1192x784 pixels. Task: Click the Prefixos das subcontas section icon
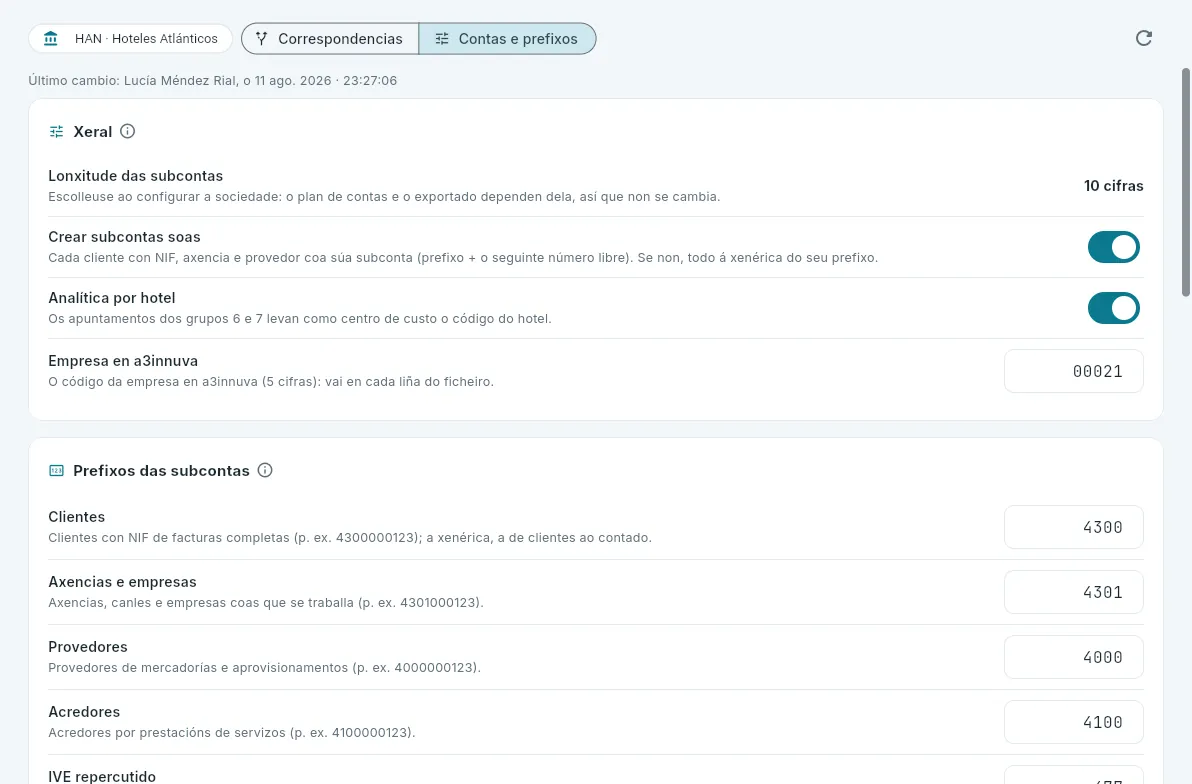pos(56,471)
